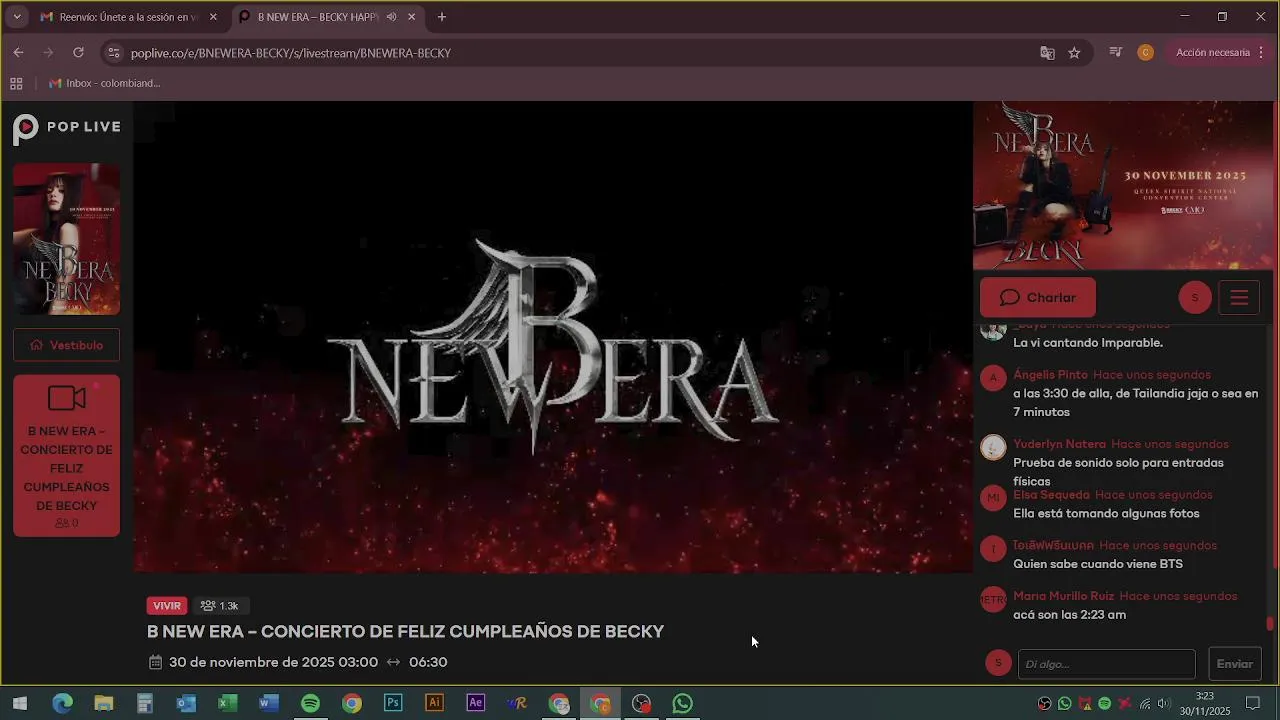The width and height of the screenshot is (1280, 720).
Task: Click the address bar URL
Action: (291, 53)
